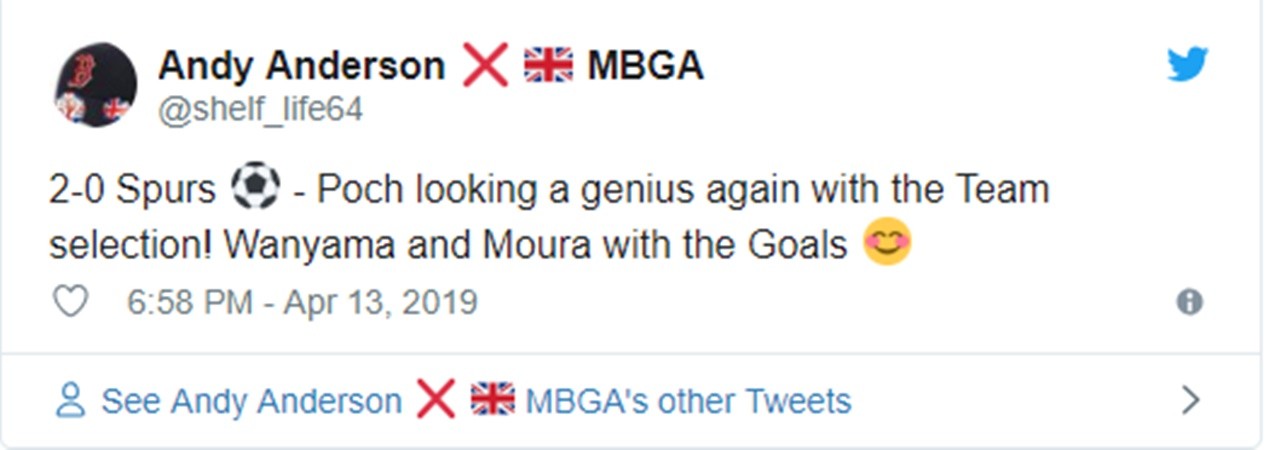Click the red X beside the Andy Anderson header name

point(484,66)
